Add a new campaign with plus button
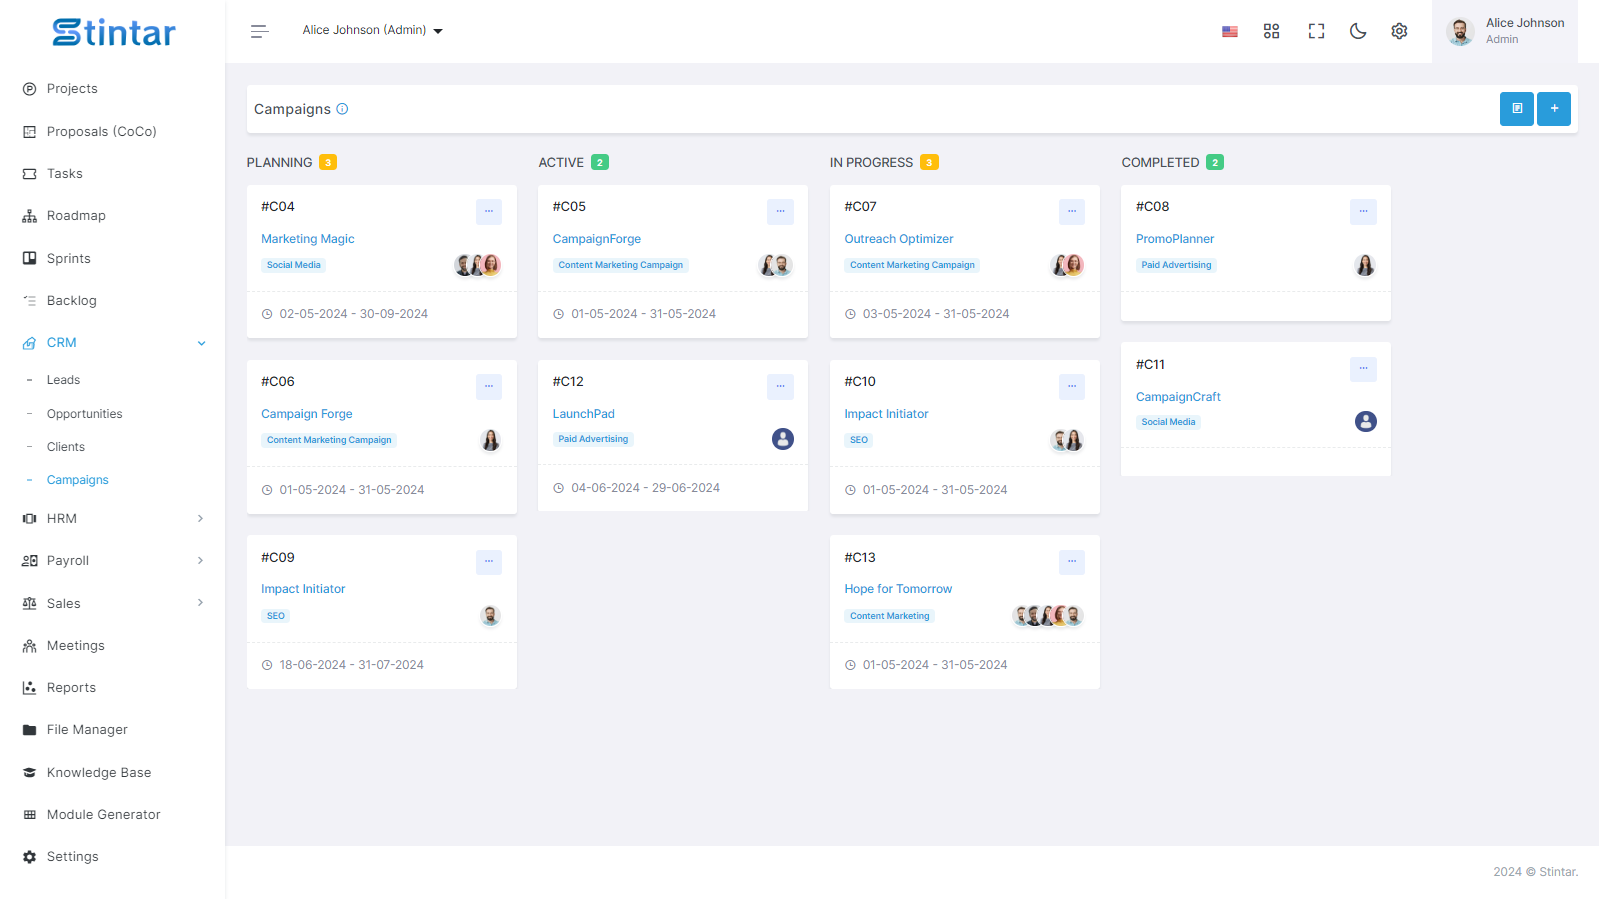Viewport: 1599px width, 899px height. point(1554,109)
